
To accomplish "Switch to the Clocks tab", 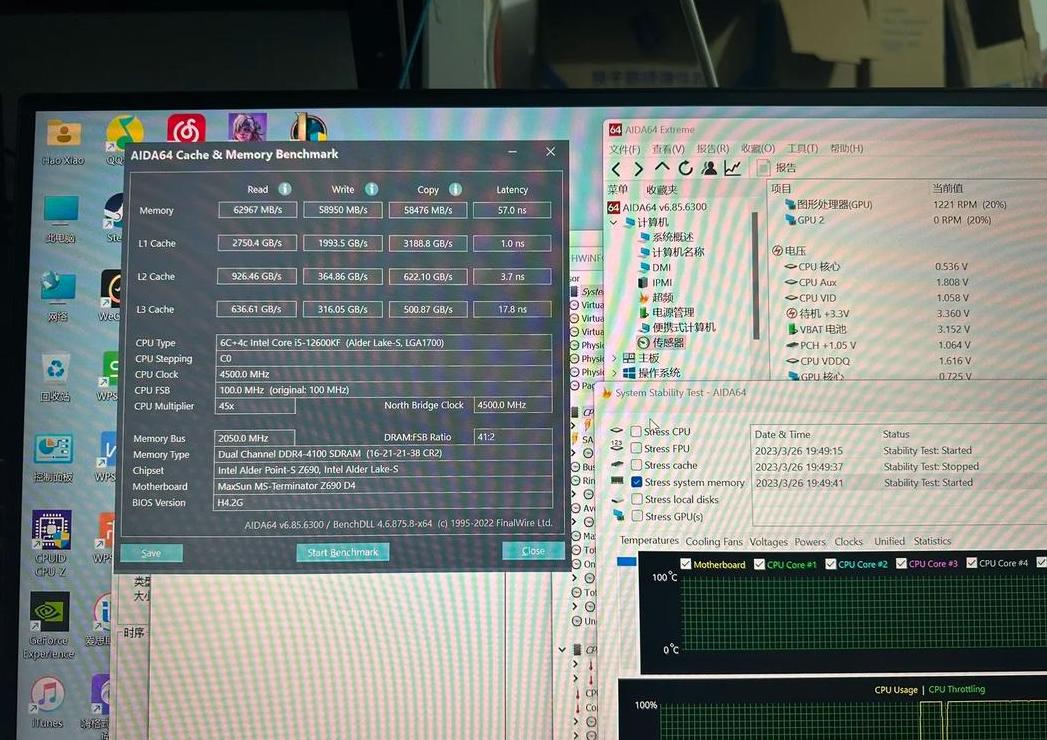I will [849, 542].
